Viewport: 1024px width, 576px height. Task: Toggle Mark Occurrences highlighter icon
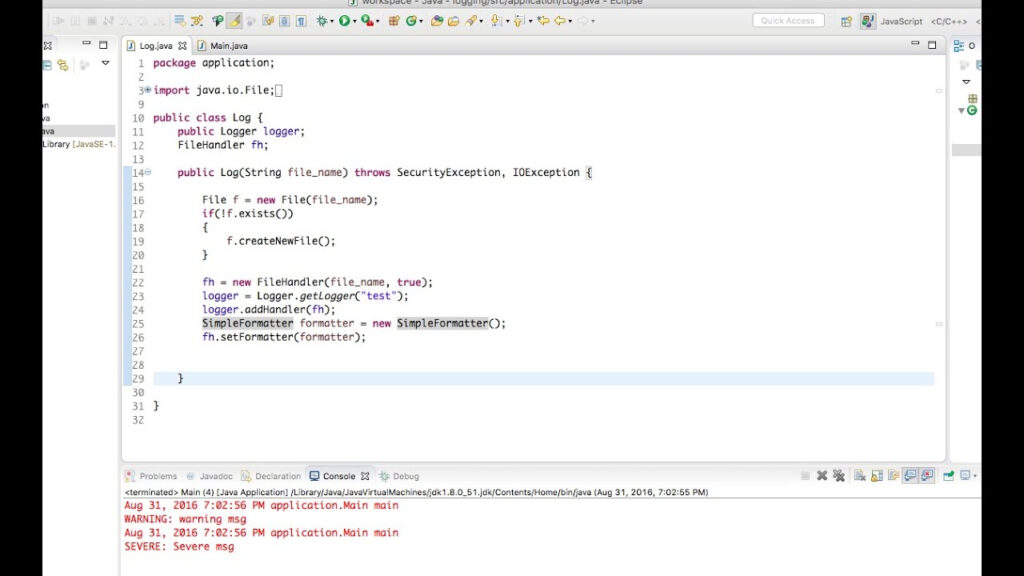pos(234,21)
